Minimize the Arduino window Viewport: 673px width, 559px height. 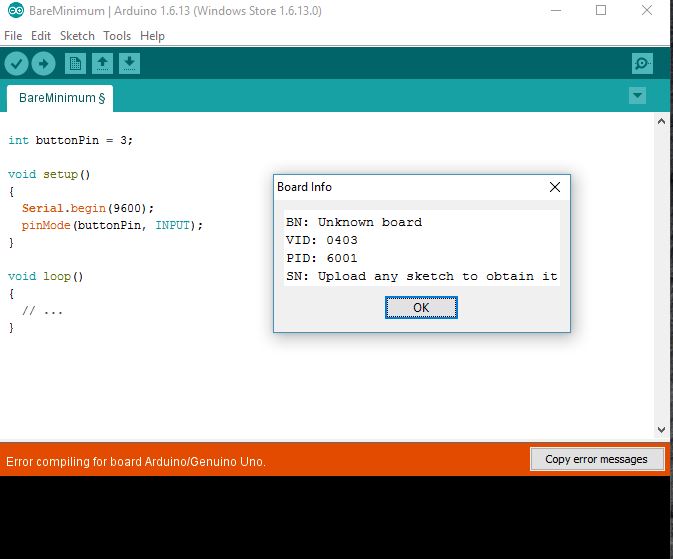tap(556, 10)
